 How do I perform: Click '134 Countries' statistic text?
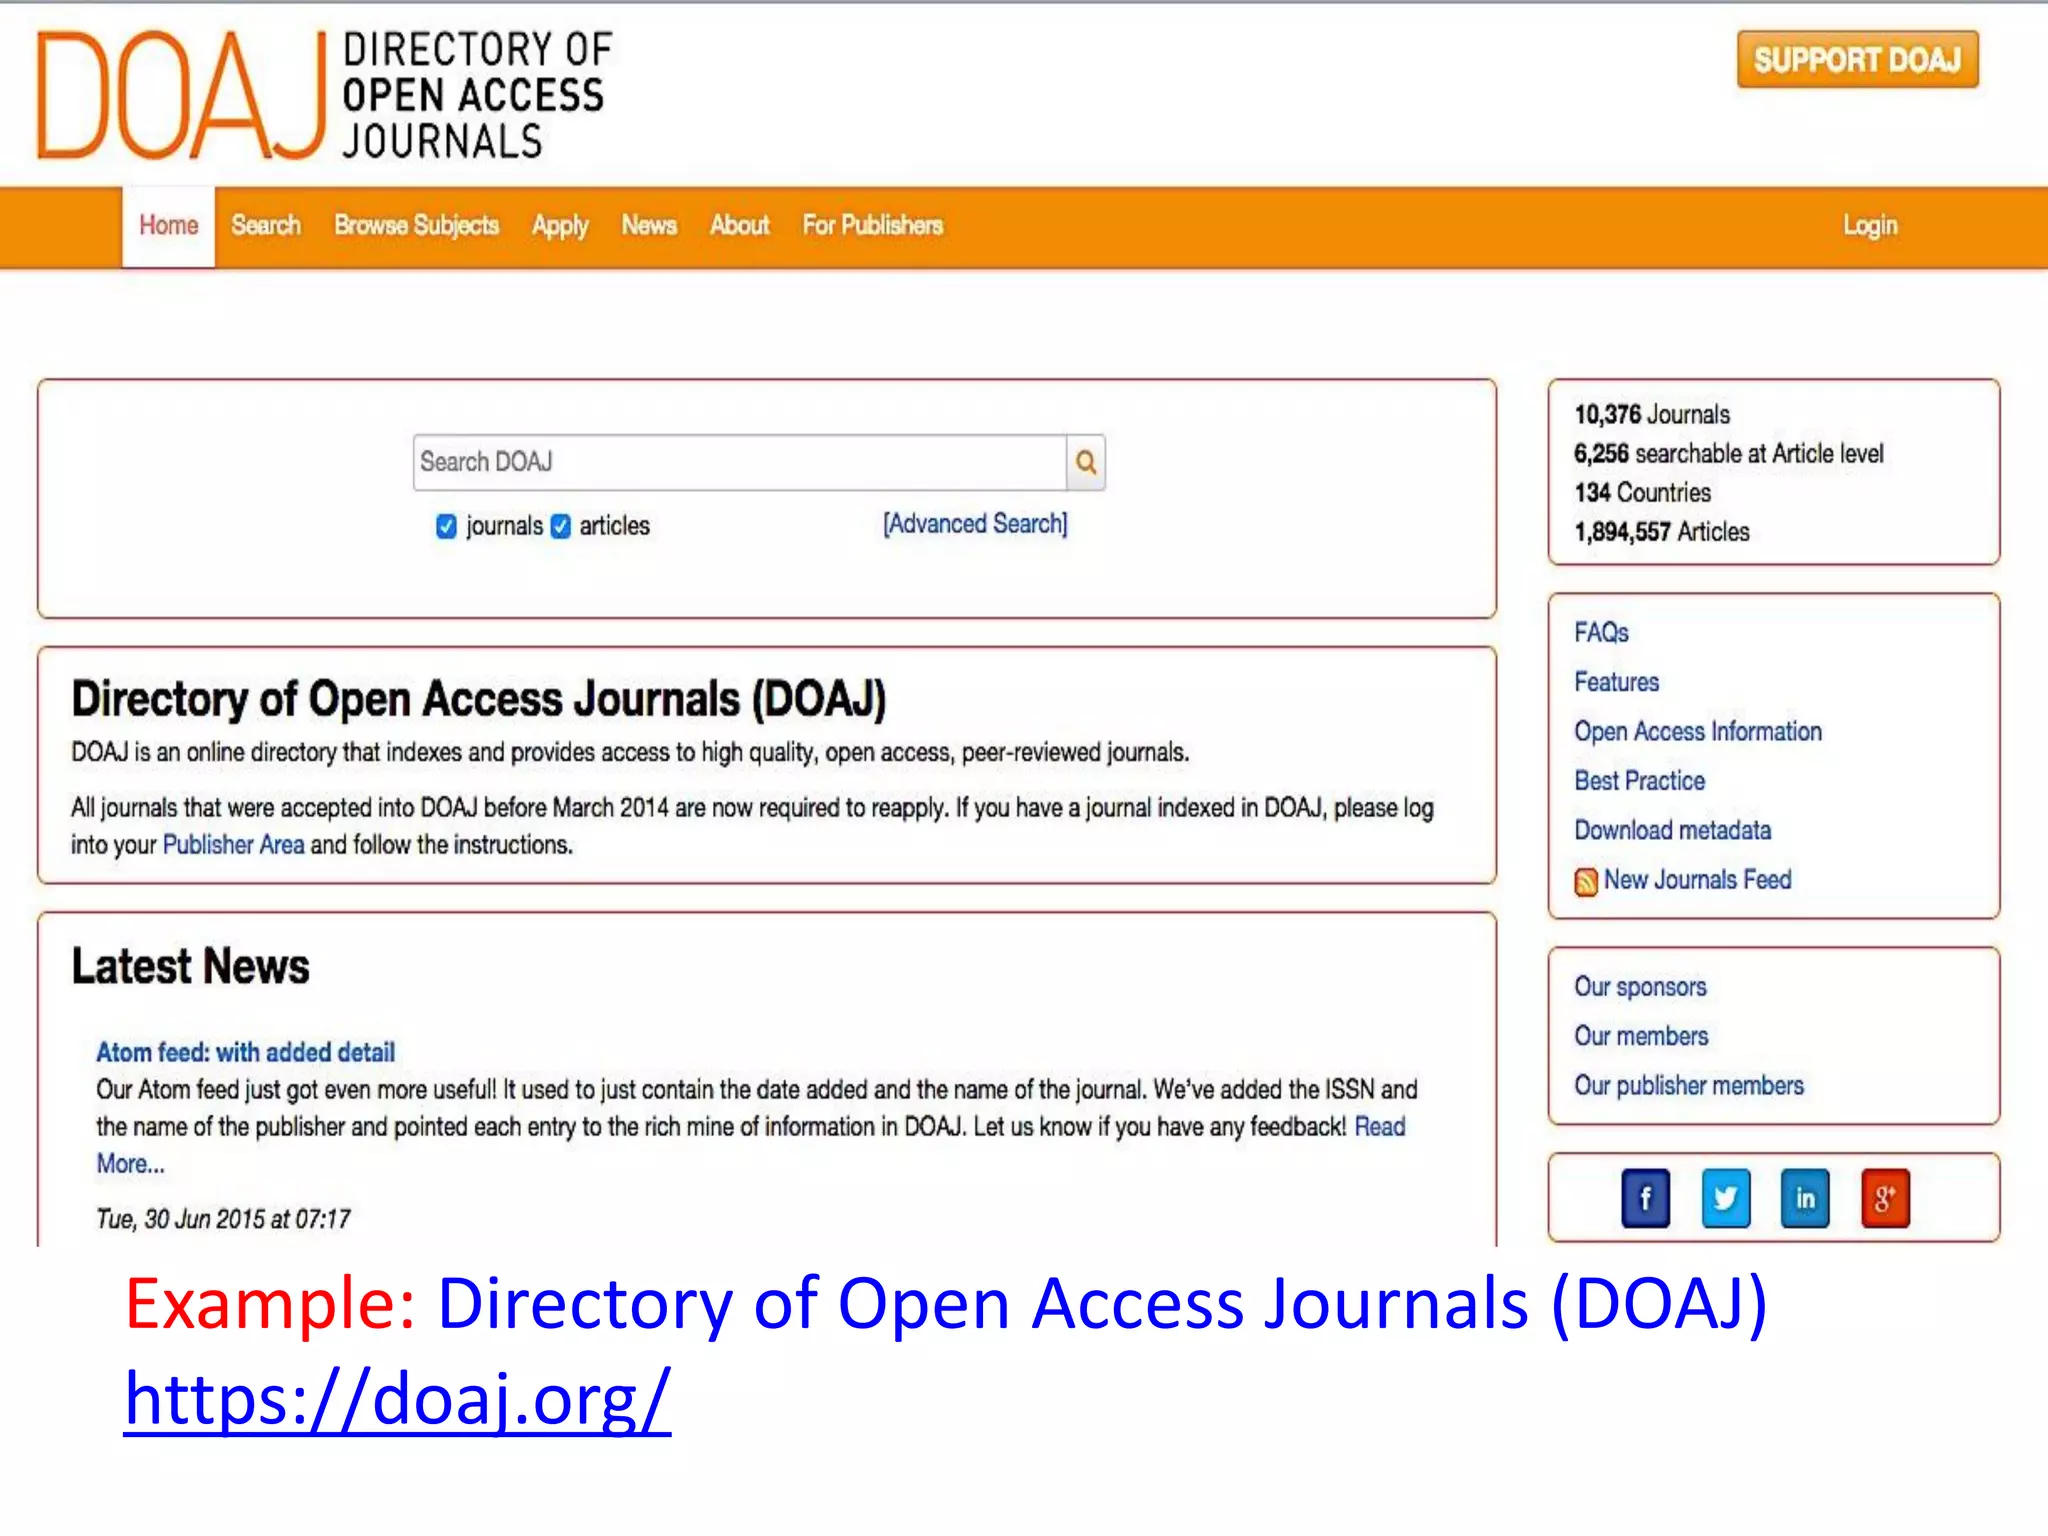(1642, 493)
